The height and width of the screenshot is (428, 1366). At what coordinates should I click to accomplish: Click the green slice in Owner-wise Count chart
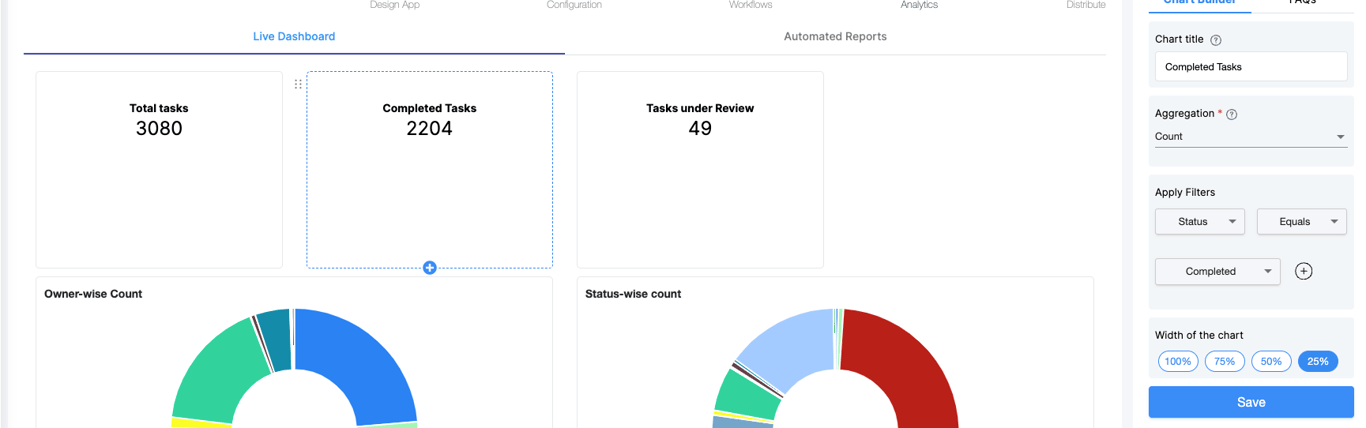[x=220, y=370]
